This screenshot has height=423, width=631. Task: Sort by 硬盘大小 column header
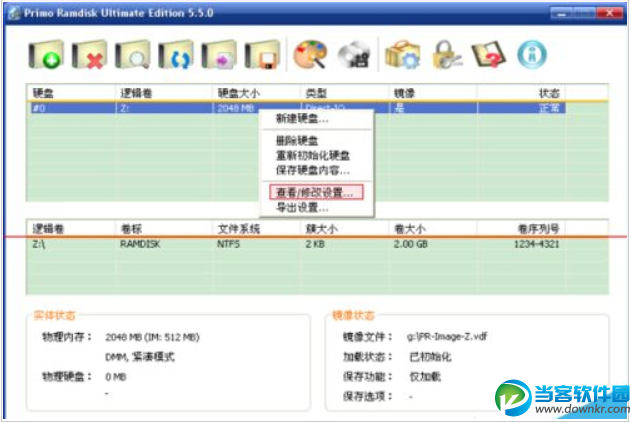pyautogui.click(x=239, y=93)
